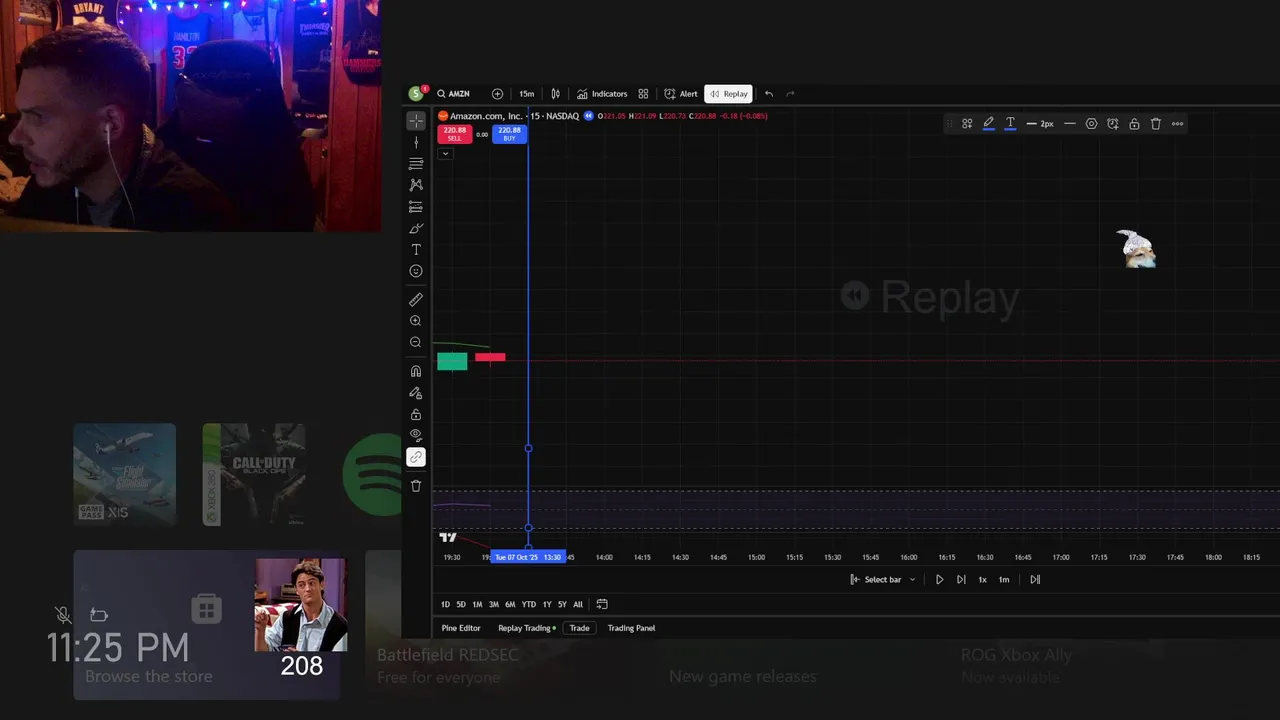Undo the last chart action
1280x720 pixels.
coord(769,94)
